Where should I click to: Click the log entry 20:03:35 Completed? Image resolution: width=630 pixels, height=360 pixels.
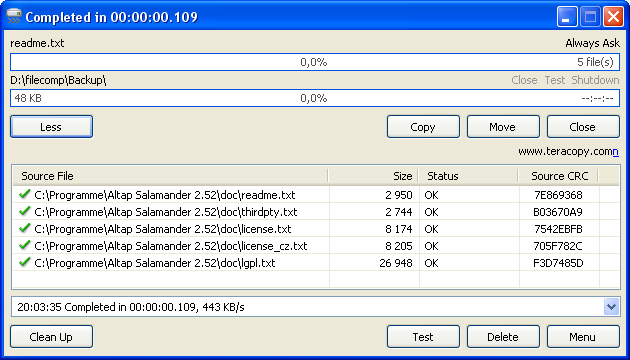click(x=131, y=307)
